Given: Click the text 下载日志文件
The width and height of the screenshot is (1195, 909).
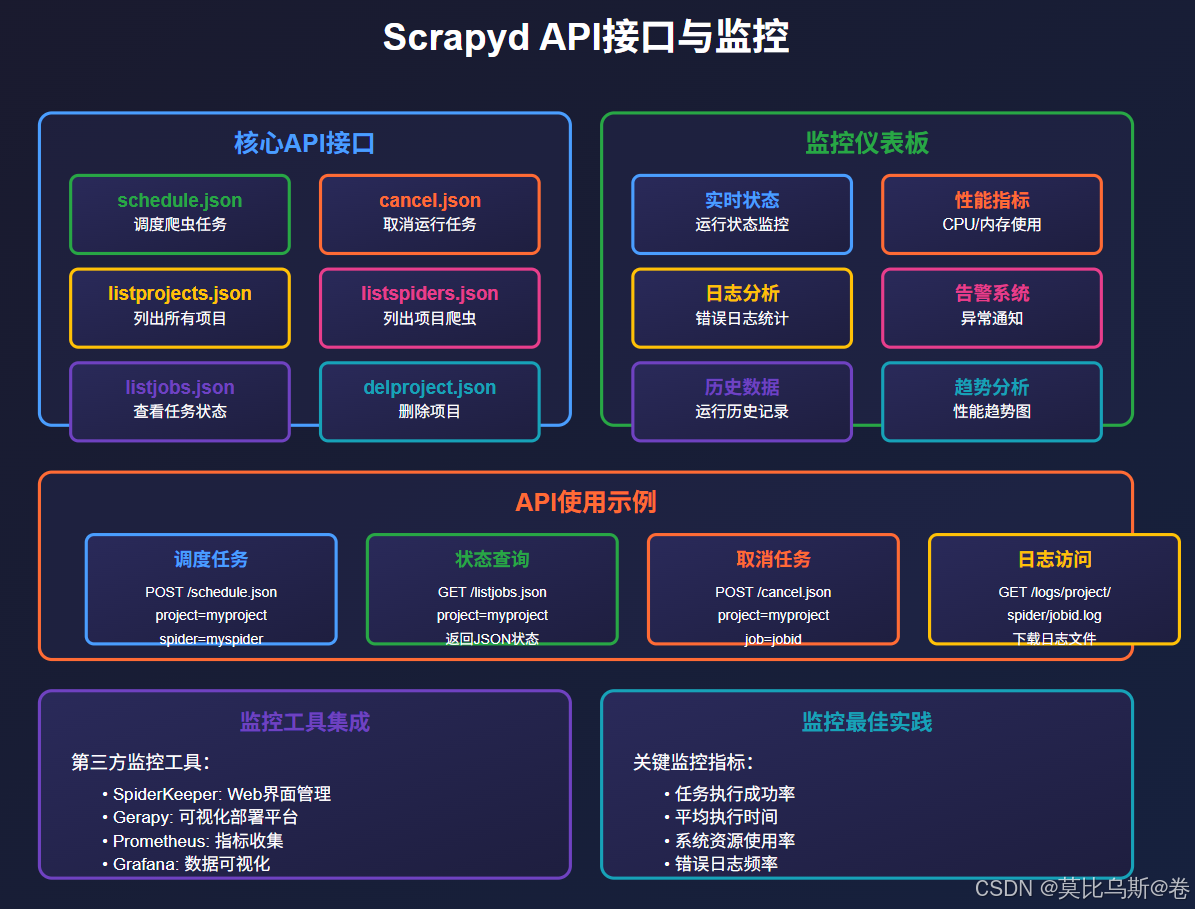Looking at the screenshot, I should click(1055, 639).
